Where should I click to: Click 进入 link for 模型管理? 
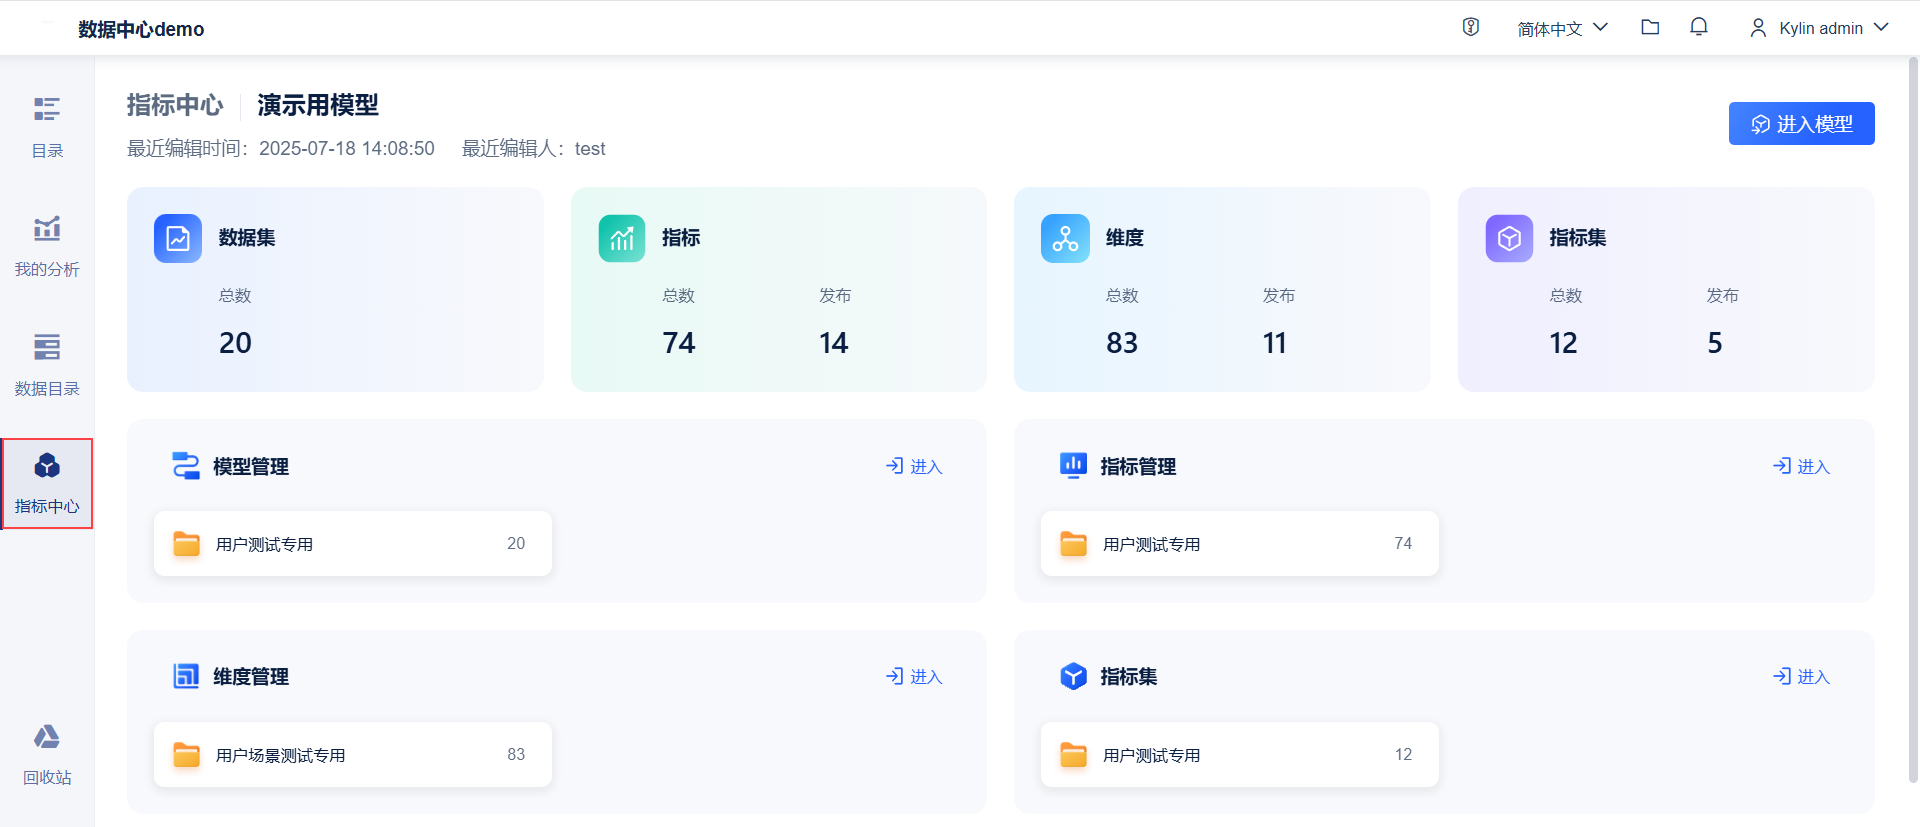914,466
